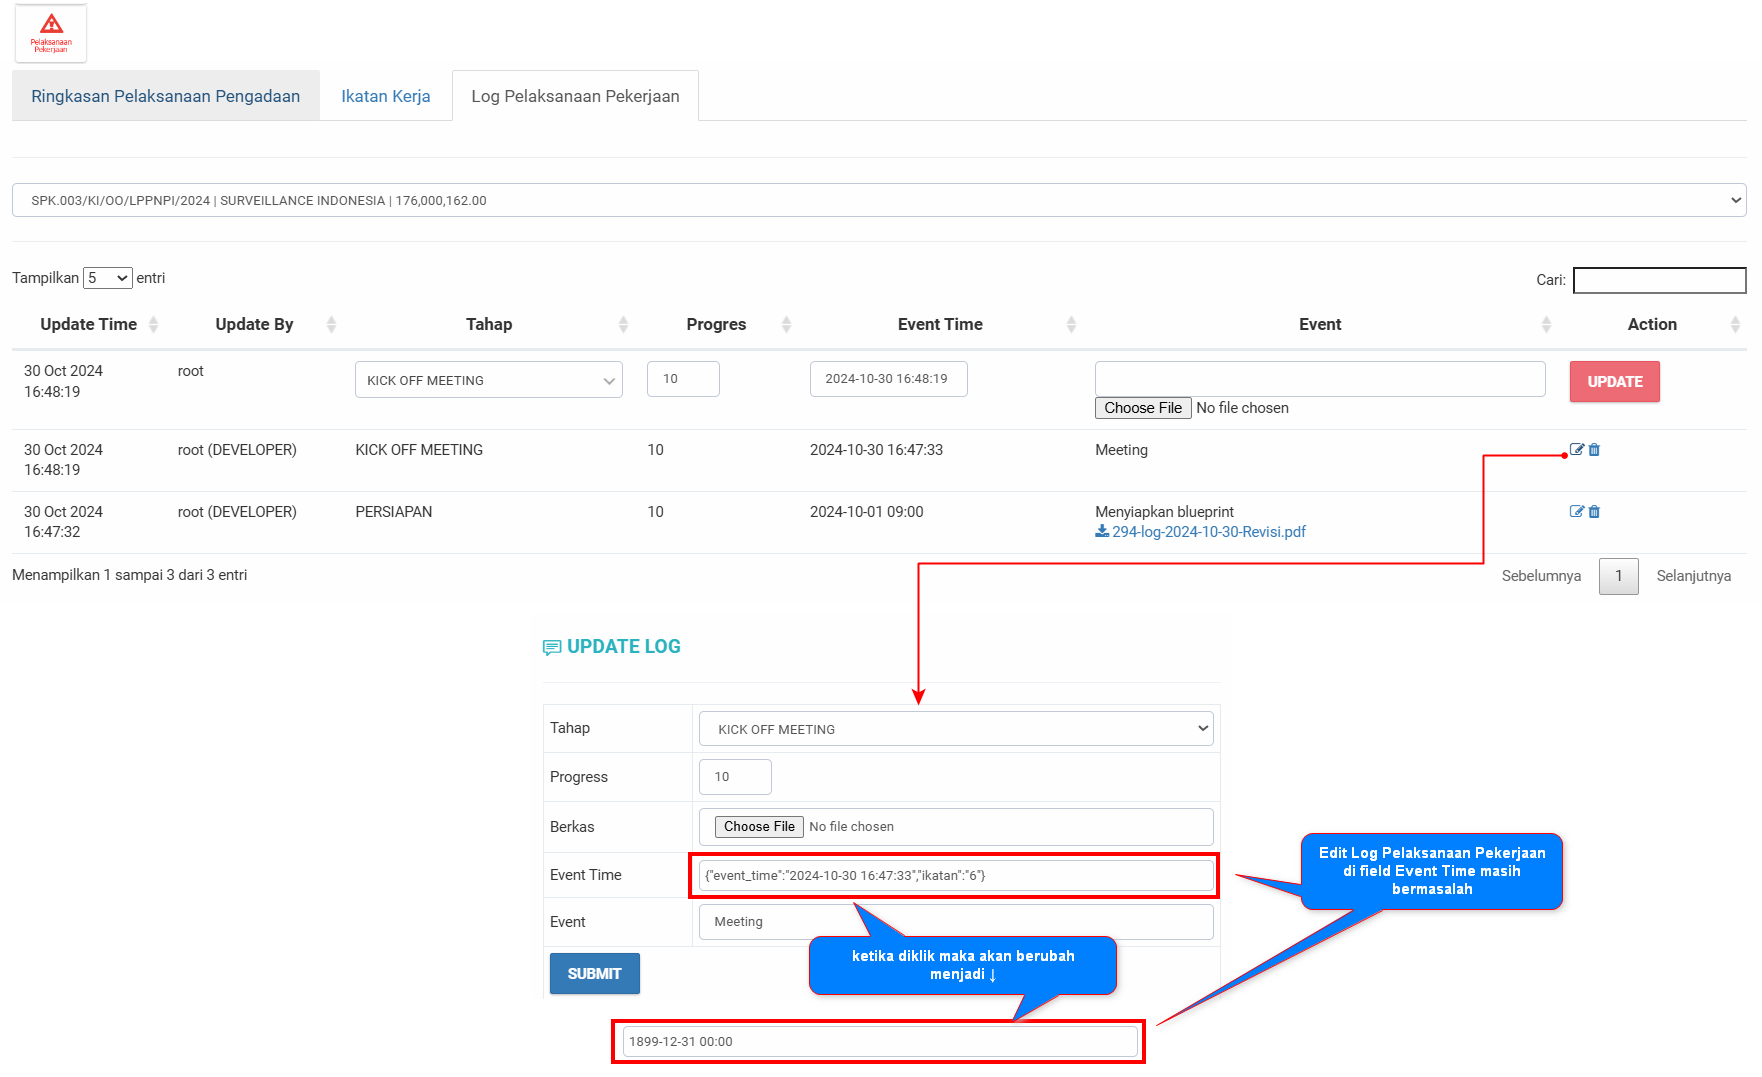Edit the Menyiapkan blueprint log entry
This screenshot has width=1762, height=1077.
[1576, 512]
